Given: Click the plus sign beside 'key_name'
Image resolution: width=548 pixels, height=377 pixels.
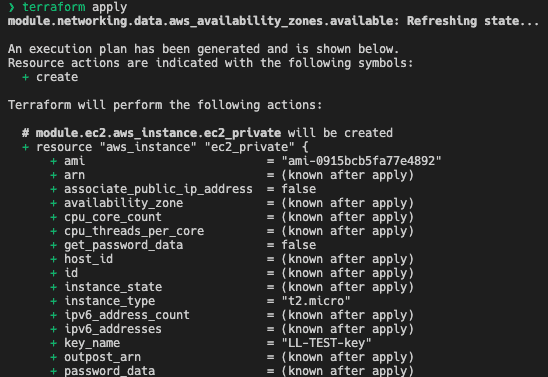Looking at the screenshot, I should tap(53, 343).
